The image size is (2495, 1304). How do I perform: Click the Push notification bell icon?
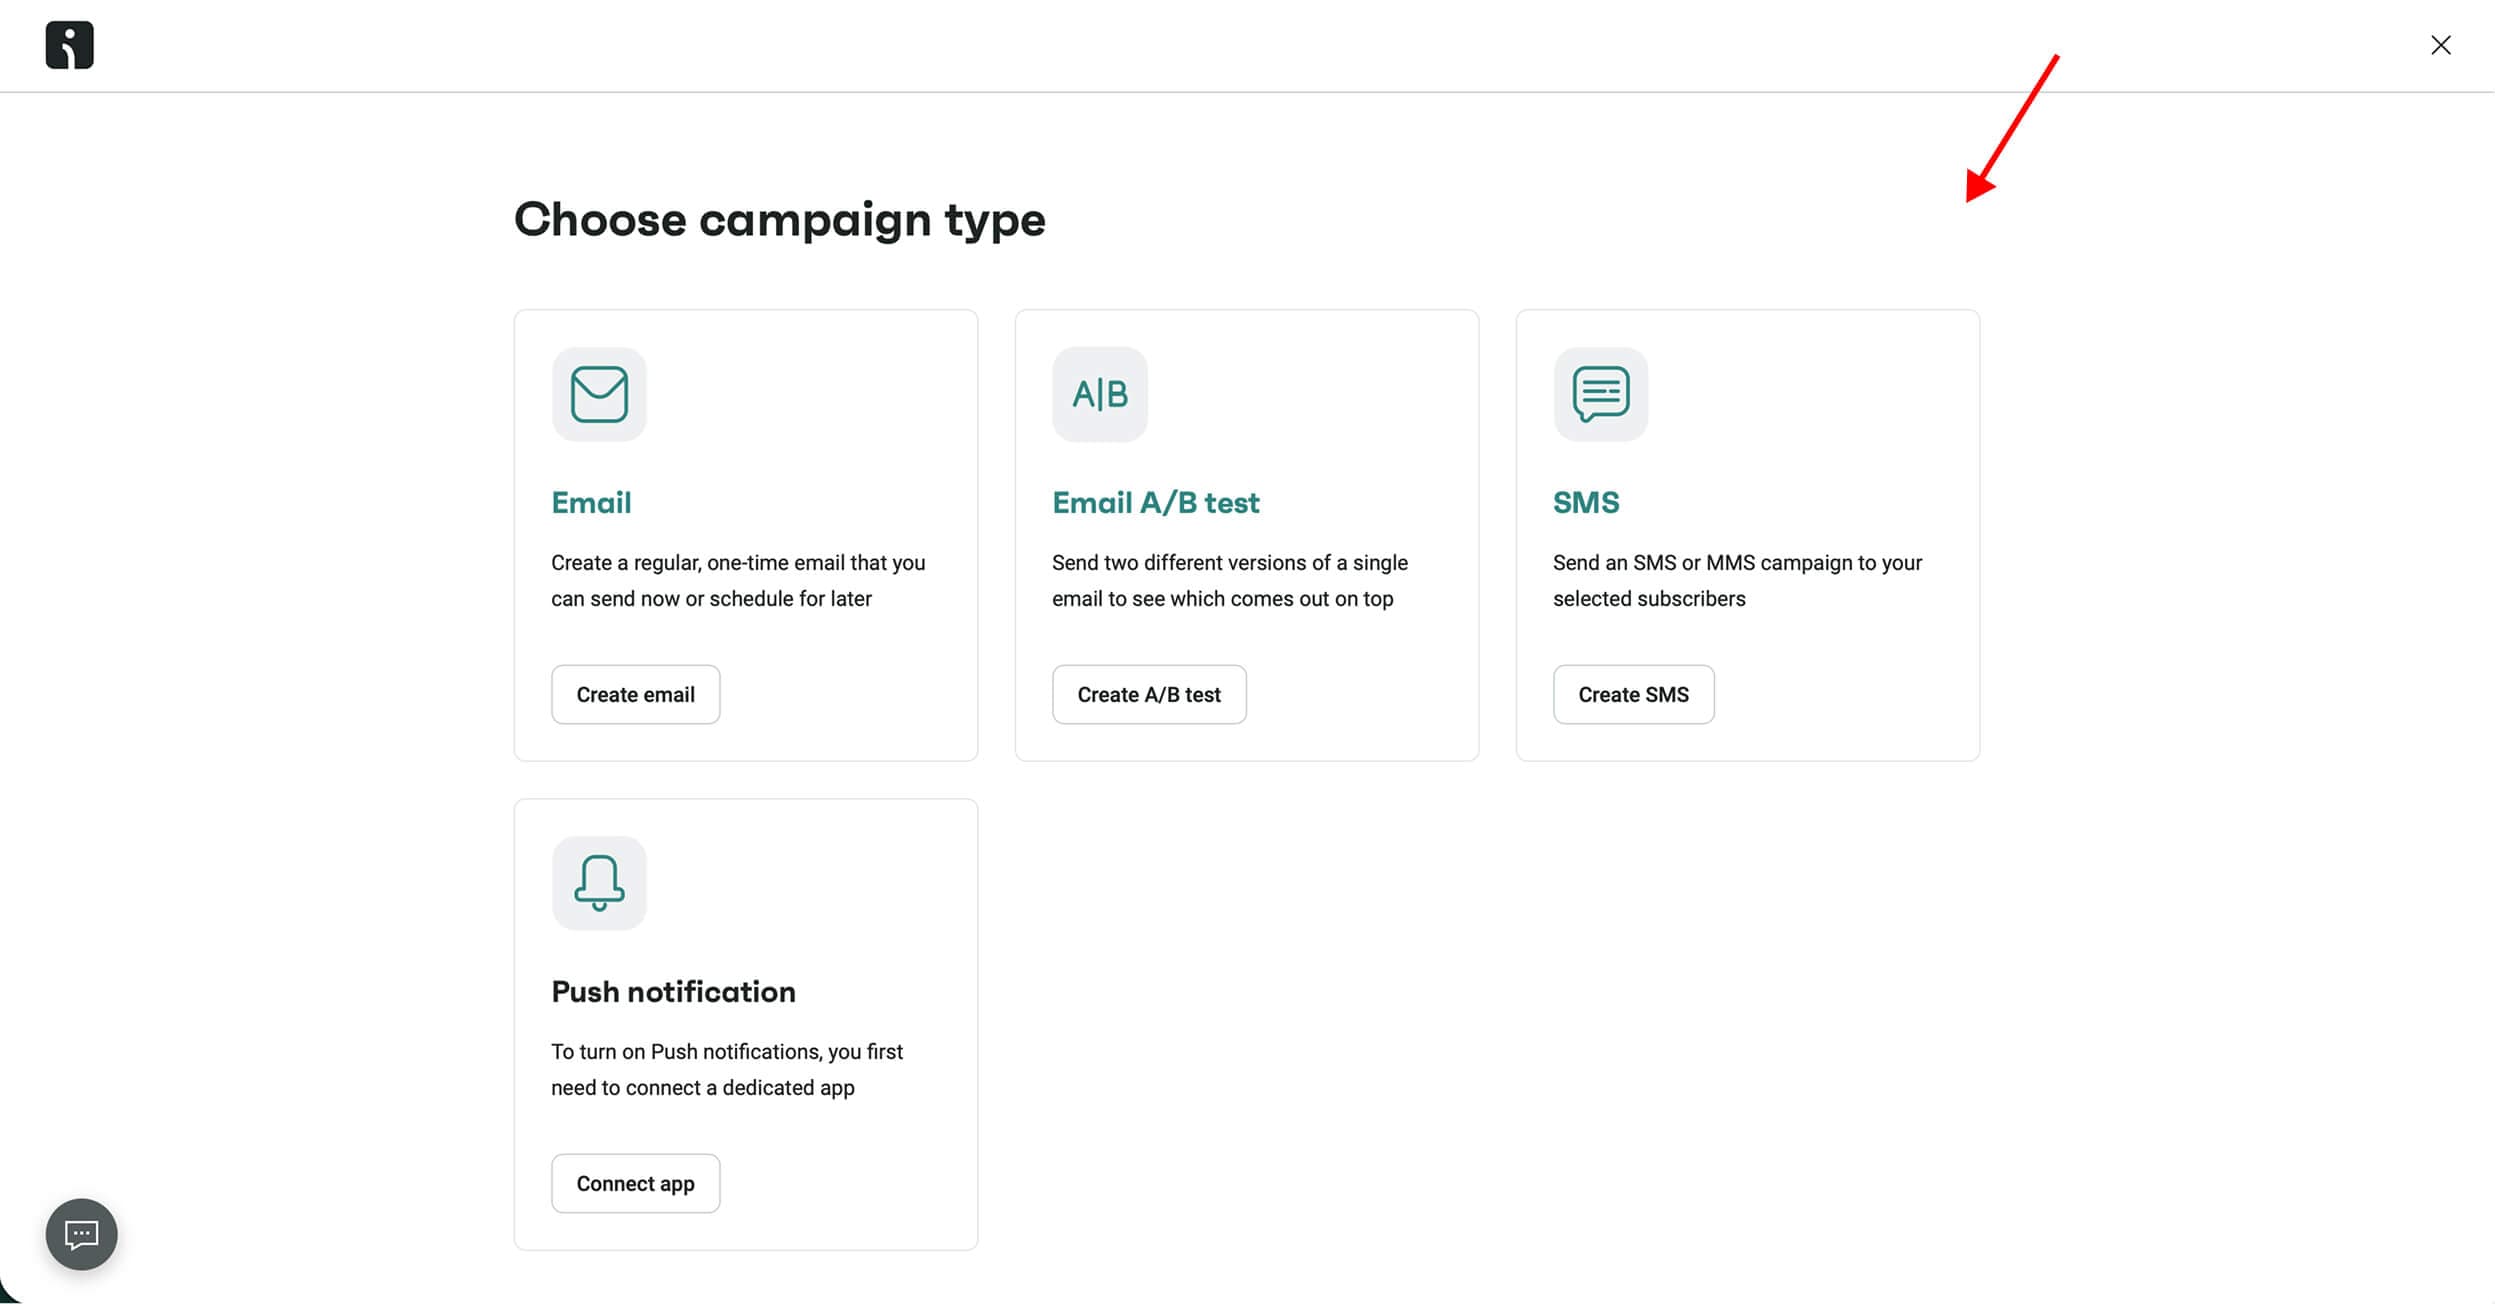(x=599, y=883)
